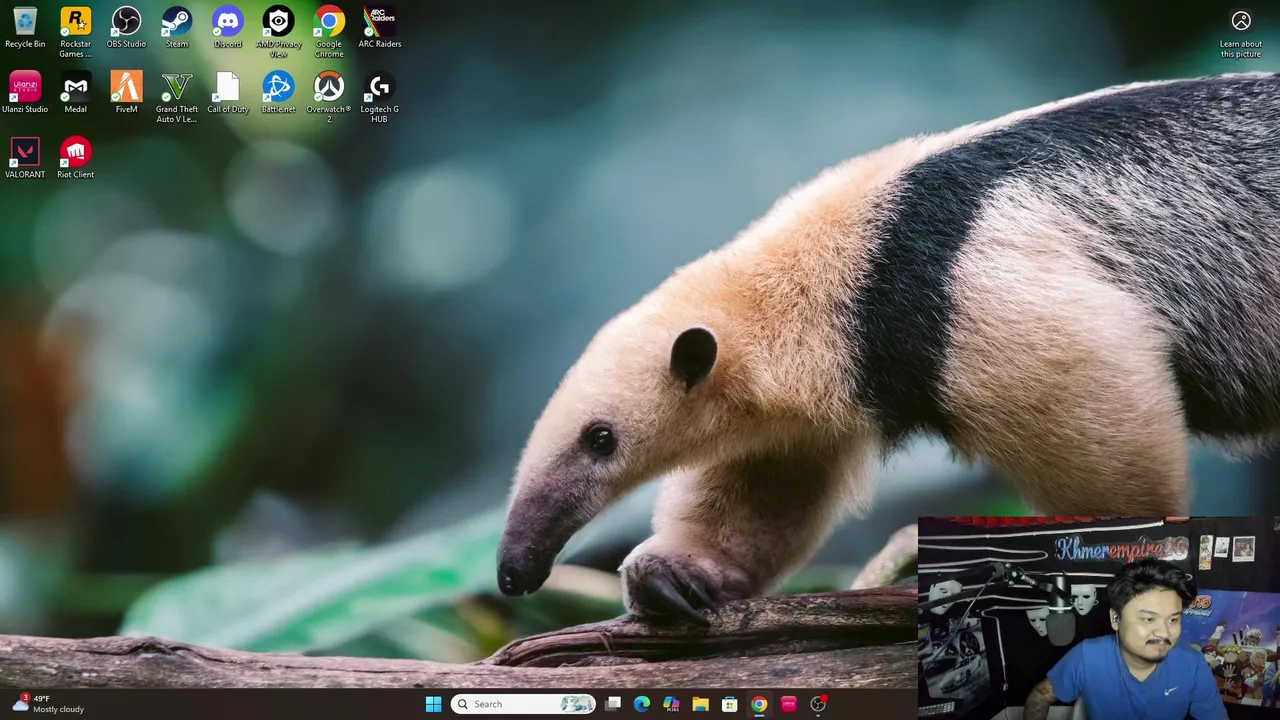1280x720 pixels.
Task: Select the ARC Raiders game icon
Action: (379, 28)
